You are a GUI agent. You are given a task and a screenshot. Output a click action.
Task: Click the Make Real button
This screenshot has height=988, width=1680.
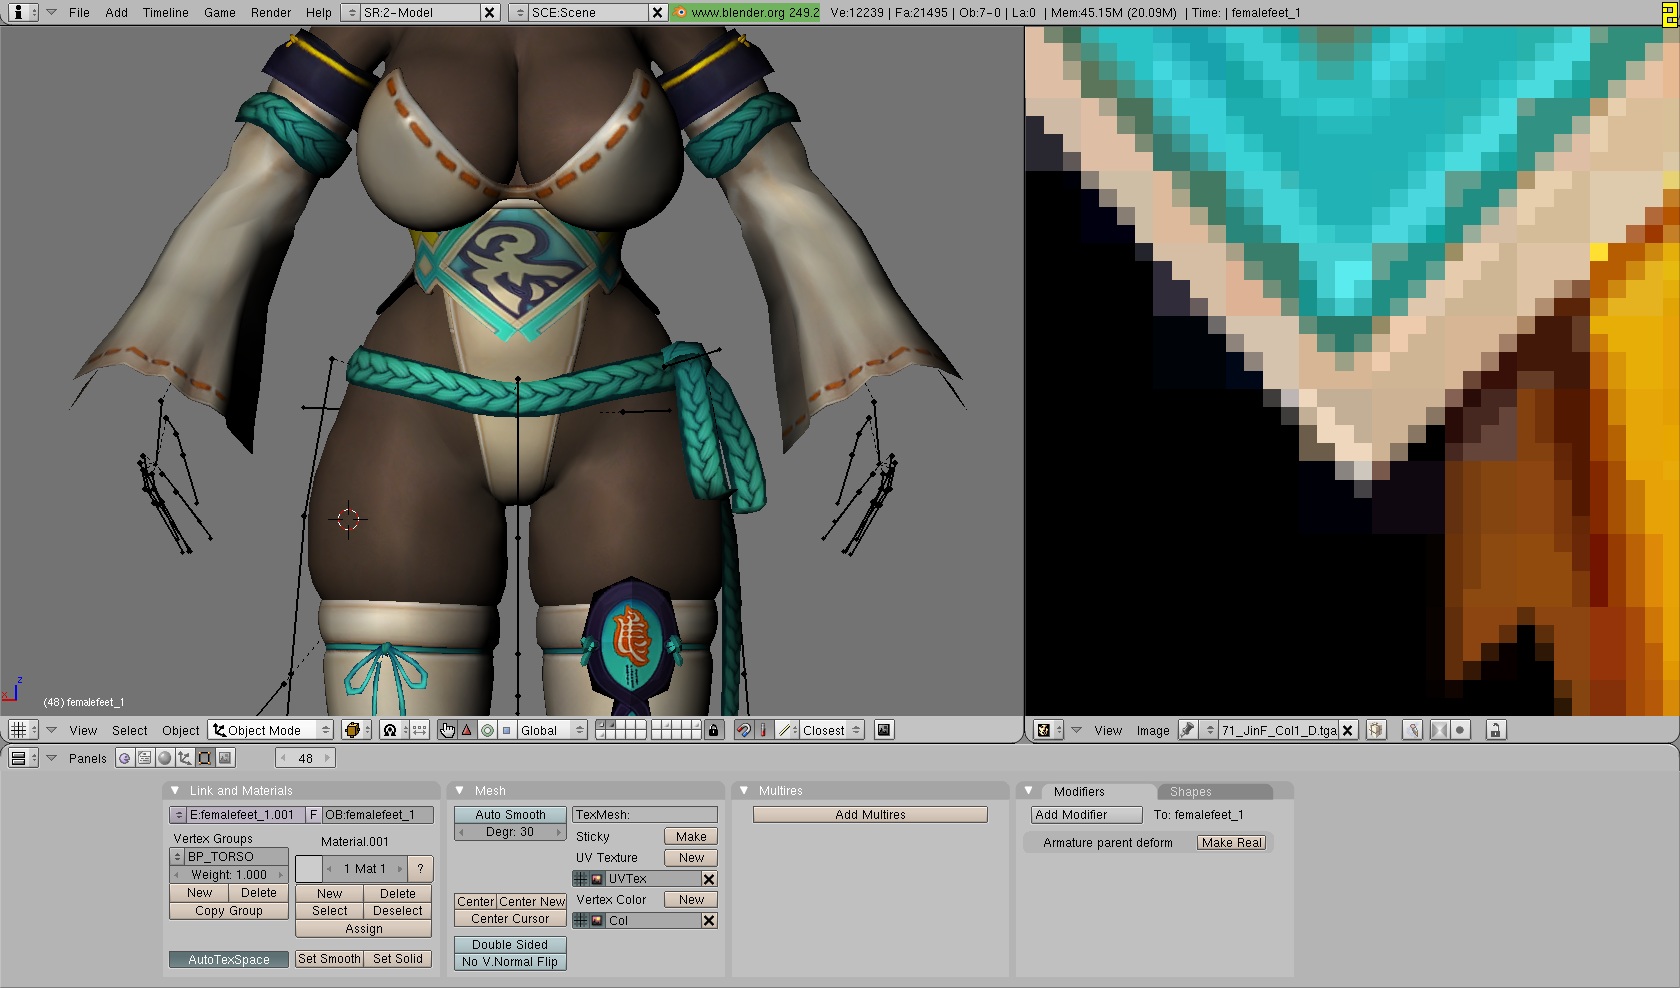[x=1232, y=843]
